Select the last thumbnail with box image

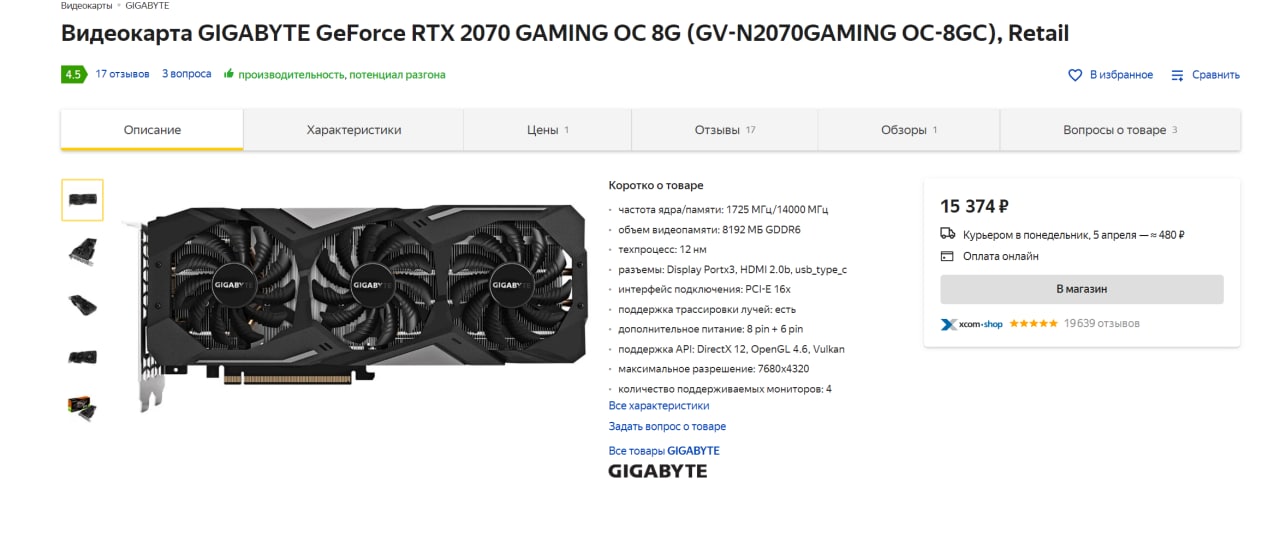82,408
